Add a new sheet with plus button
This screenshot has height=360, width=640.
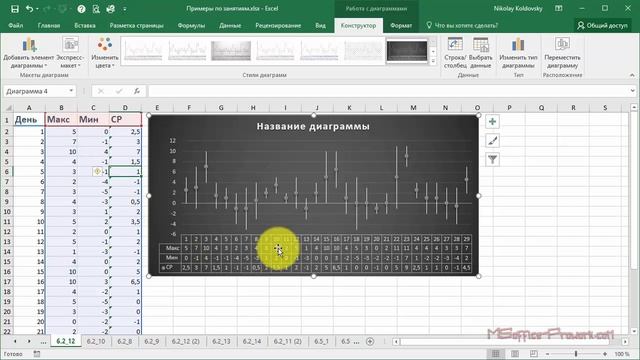click(x=370, y=342)
